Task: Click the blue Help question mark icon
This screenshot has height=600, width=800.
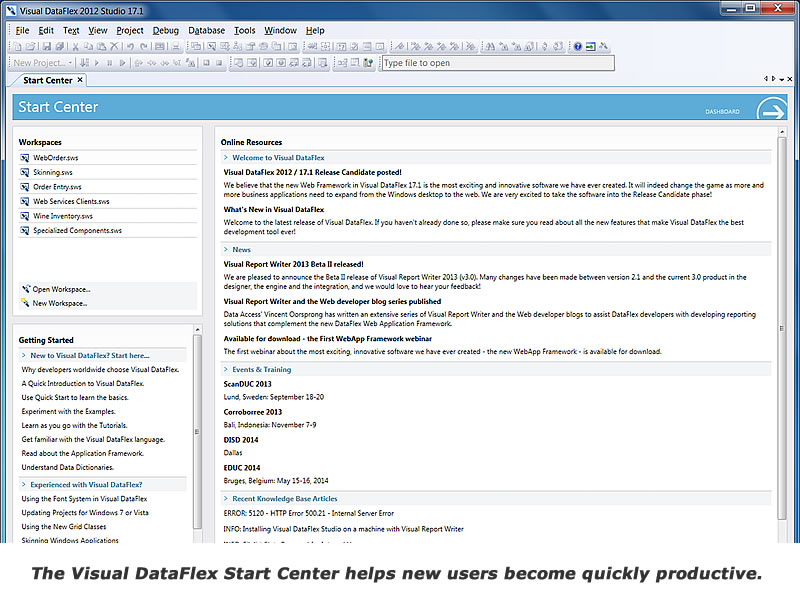Action: (x=578, y=46)
